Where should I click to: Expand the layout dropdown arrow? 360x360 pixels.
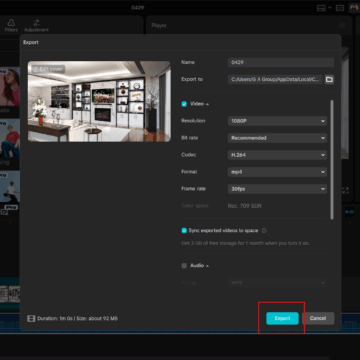click(329, 8)
